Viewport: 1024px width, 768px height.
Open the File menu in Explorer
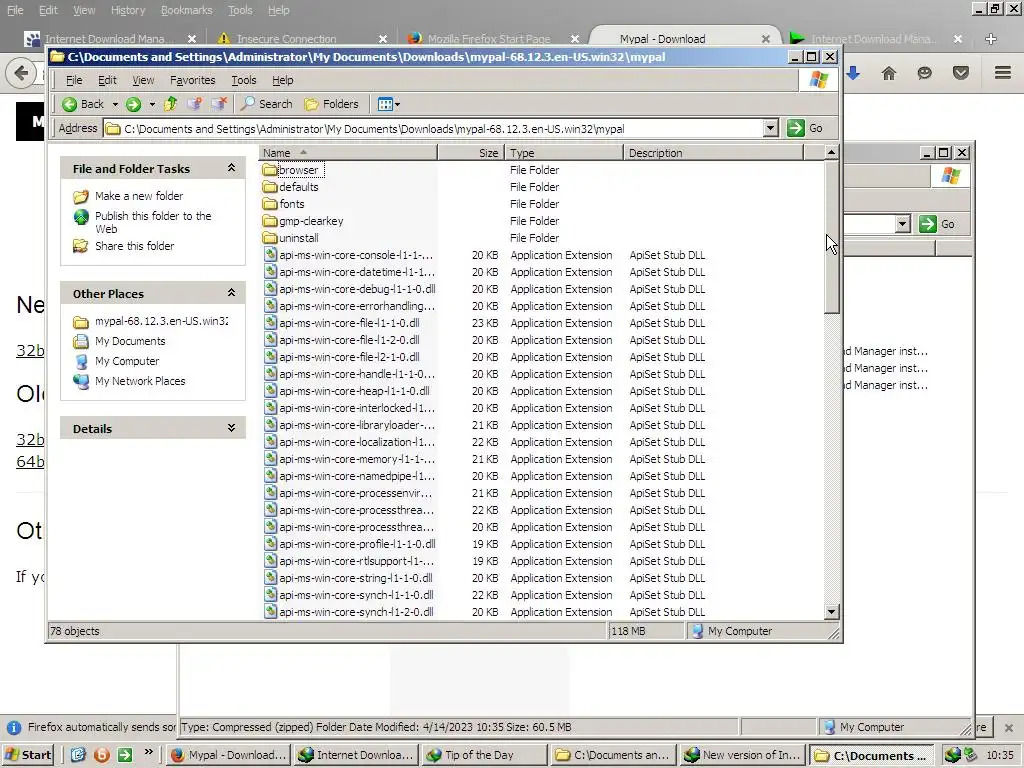click(74, 80)
